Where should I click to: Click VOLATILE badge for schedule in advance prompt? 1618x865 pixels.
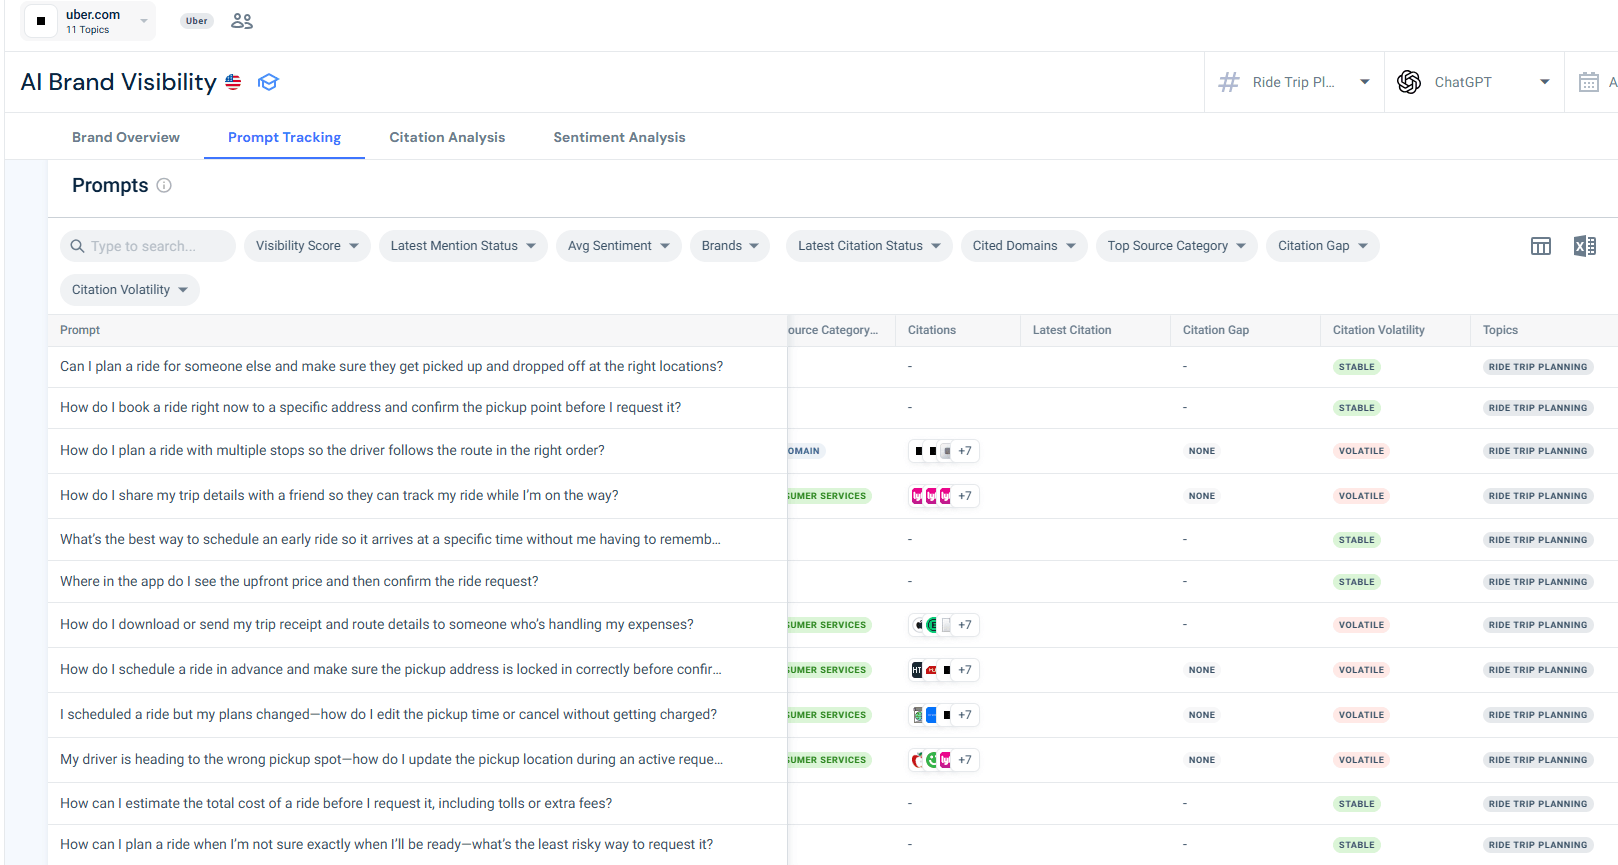tap(1362, 670)
